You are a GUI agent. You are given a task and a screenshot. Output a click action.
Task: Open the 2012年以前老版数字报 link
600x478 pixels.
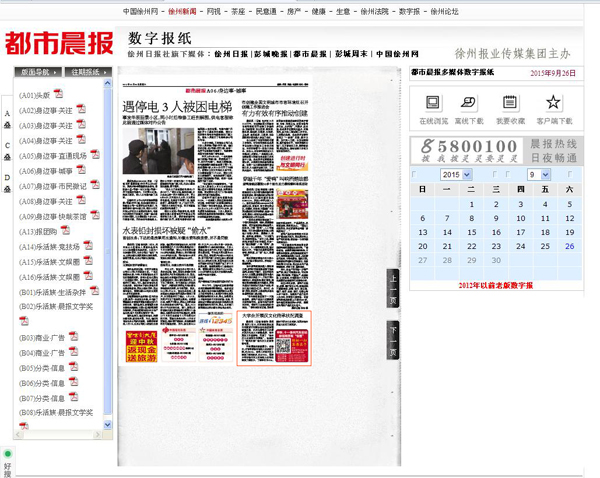pos(495,286)
